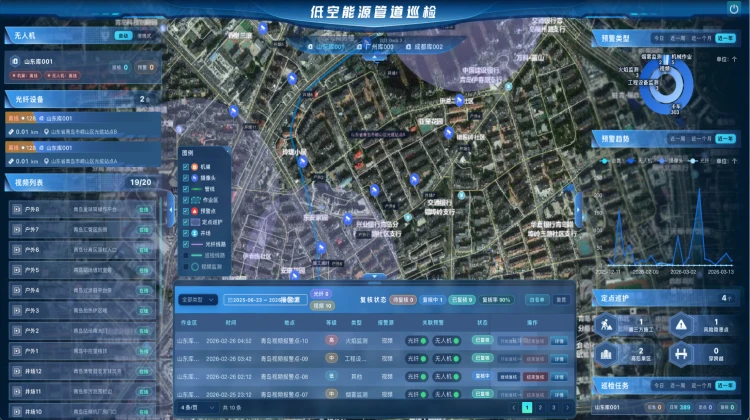Toggle 作业区 legend checkbox
Viewport: 750px width, 420px height.
coord(186,200)
